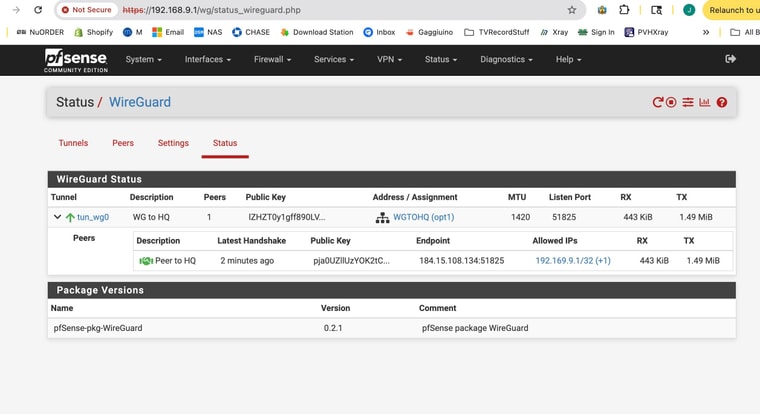The width and height of the screenshot is (760, 414).
Task: Click the pfSense logo
Action: (76, 60)
